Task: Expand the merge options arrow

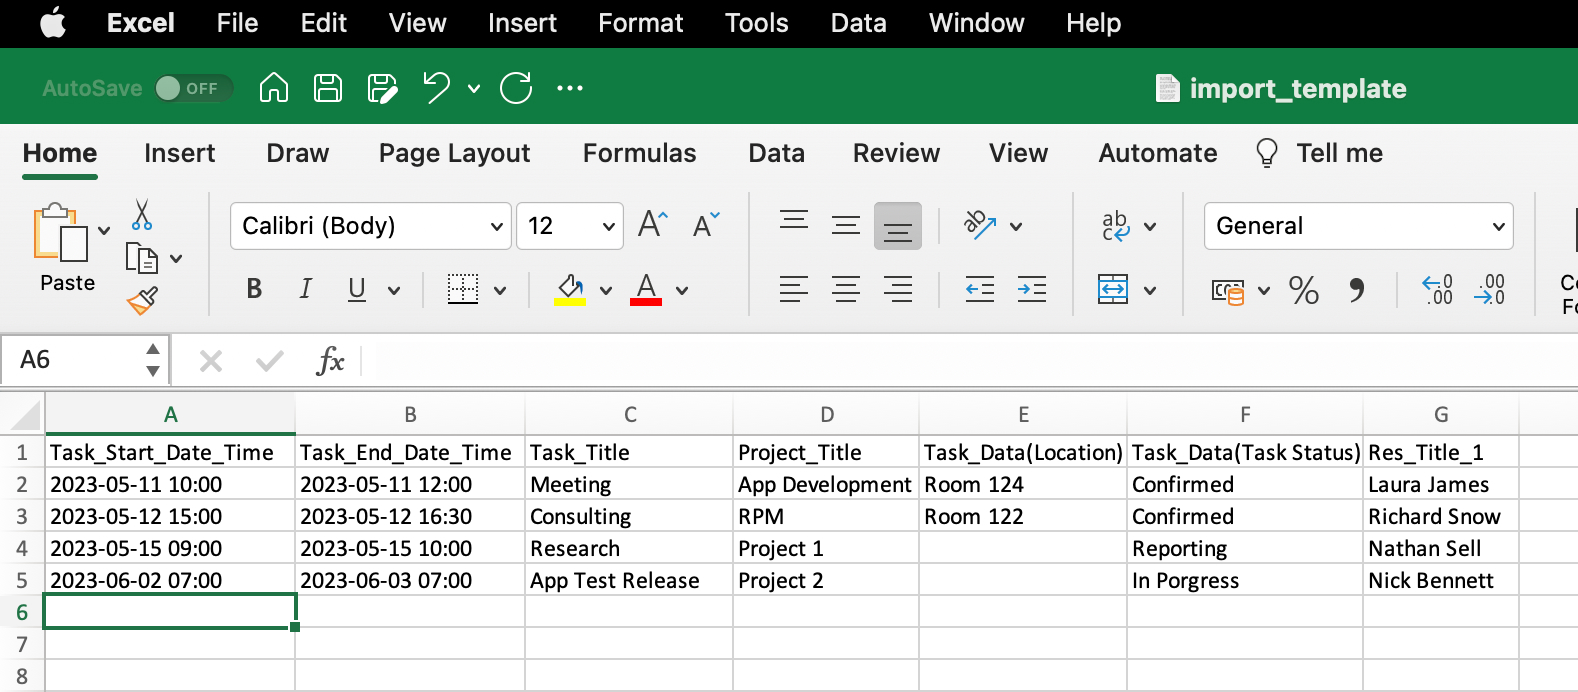Action: click(x=1150, y=291)
